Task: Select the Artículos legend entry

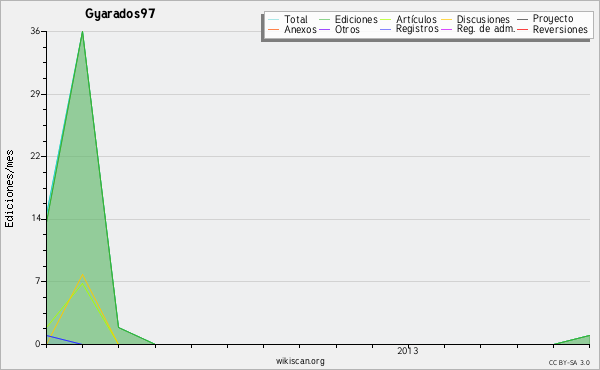Action: [x=409, y=19]
